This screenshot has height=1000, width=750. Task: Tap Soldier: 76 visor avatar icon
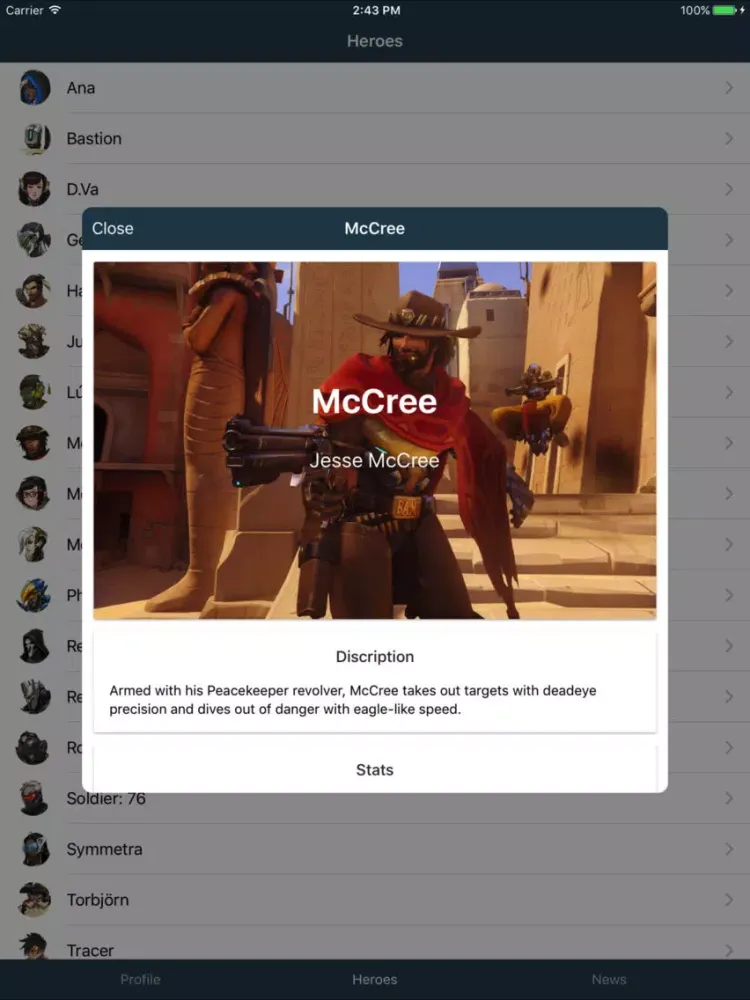pyautogui.click(x=34, y=798)
